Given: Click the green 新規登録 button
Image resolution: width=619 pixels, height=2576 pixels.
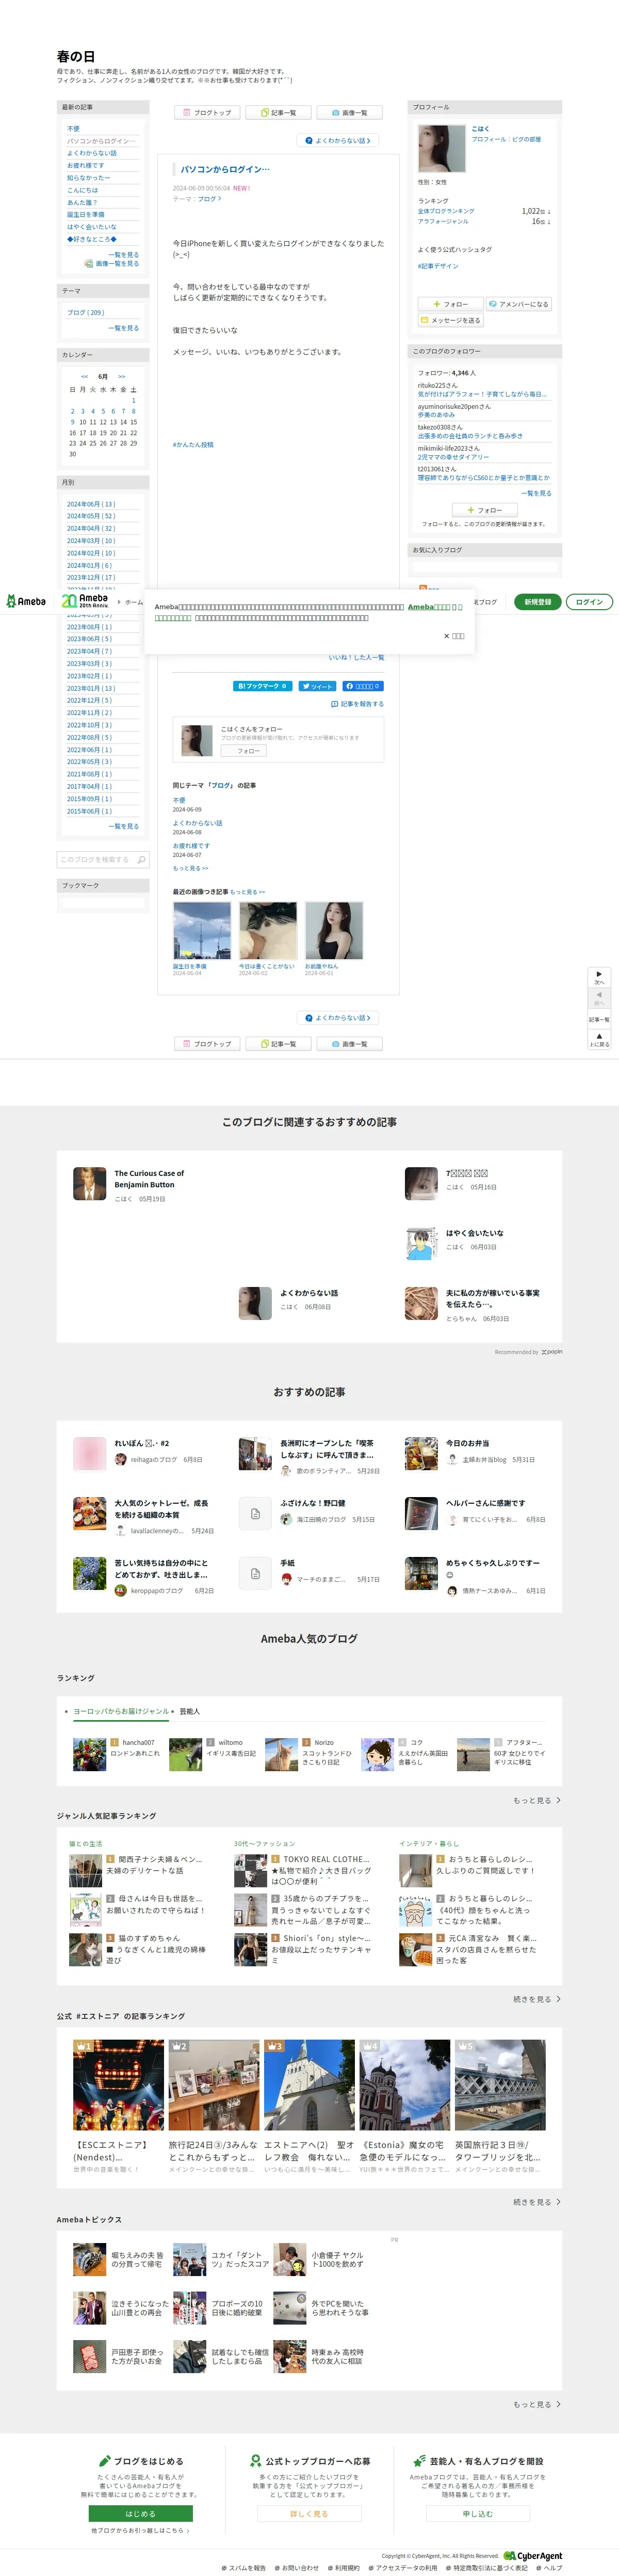Looking at the screenshot, I should [538, 602].
